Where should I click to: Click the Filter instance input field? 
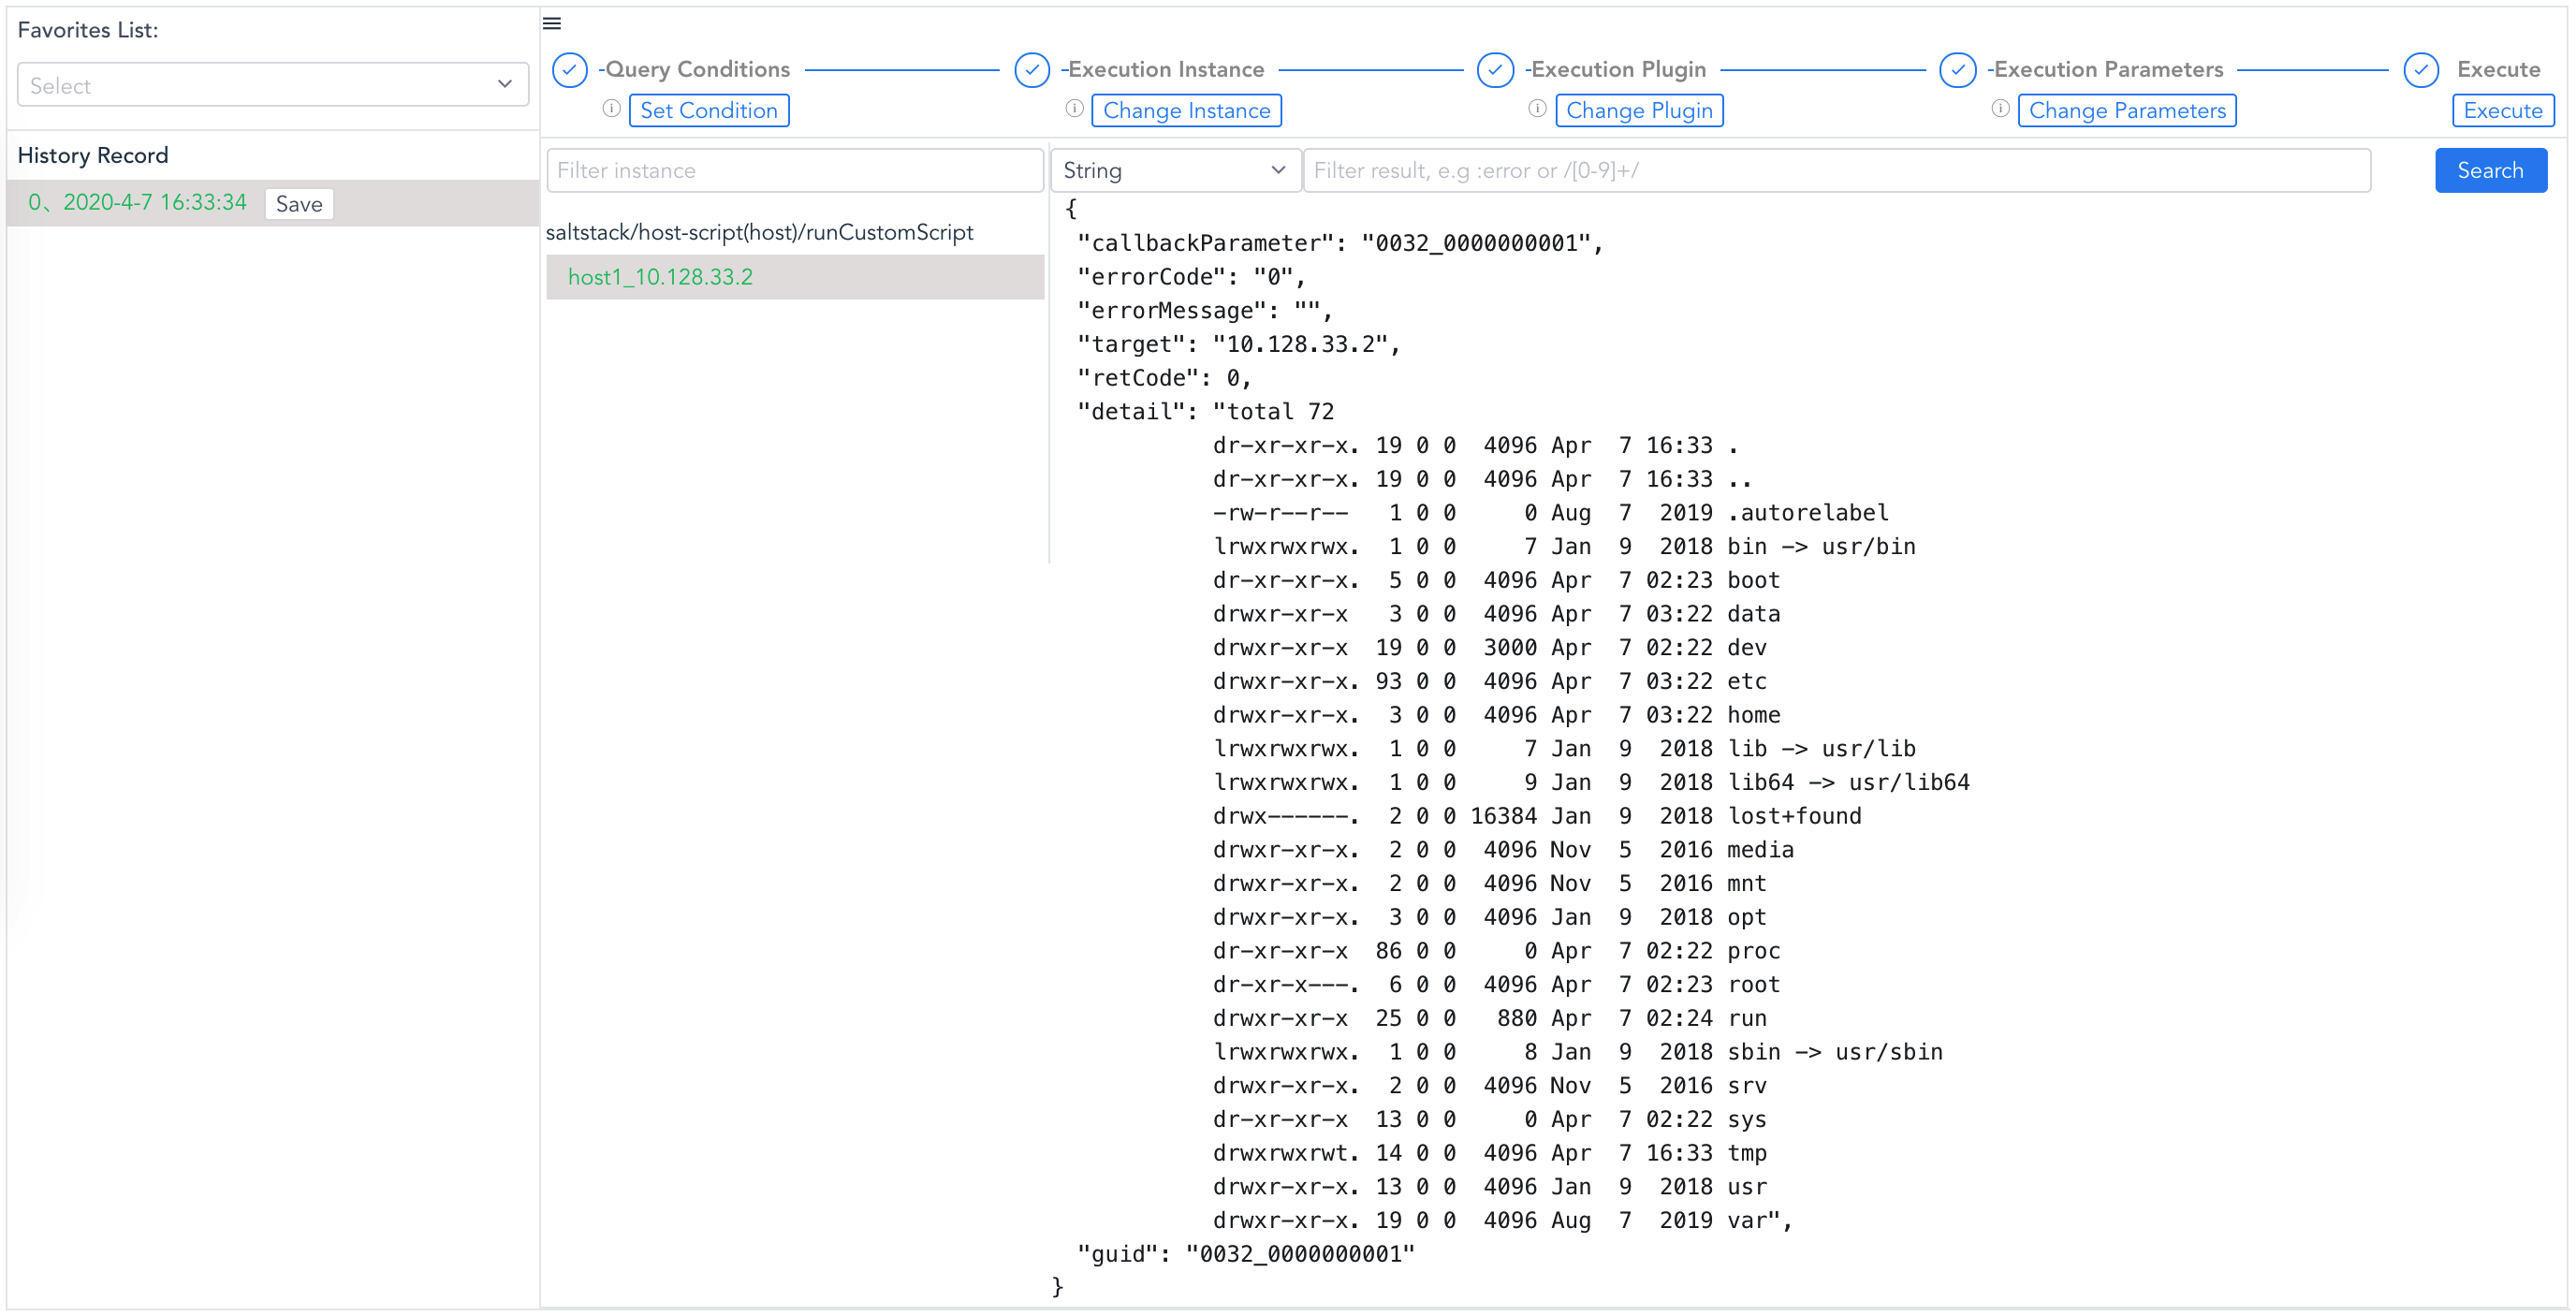pos(795,170)
